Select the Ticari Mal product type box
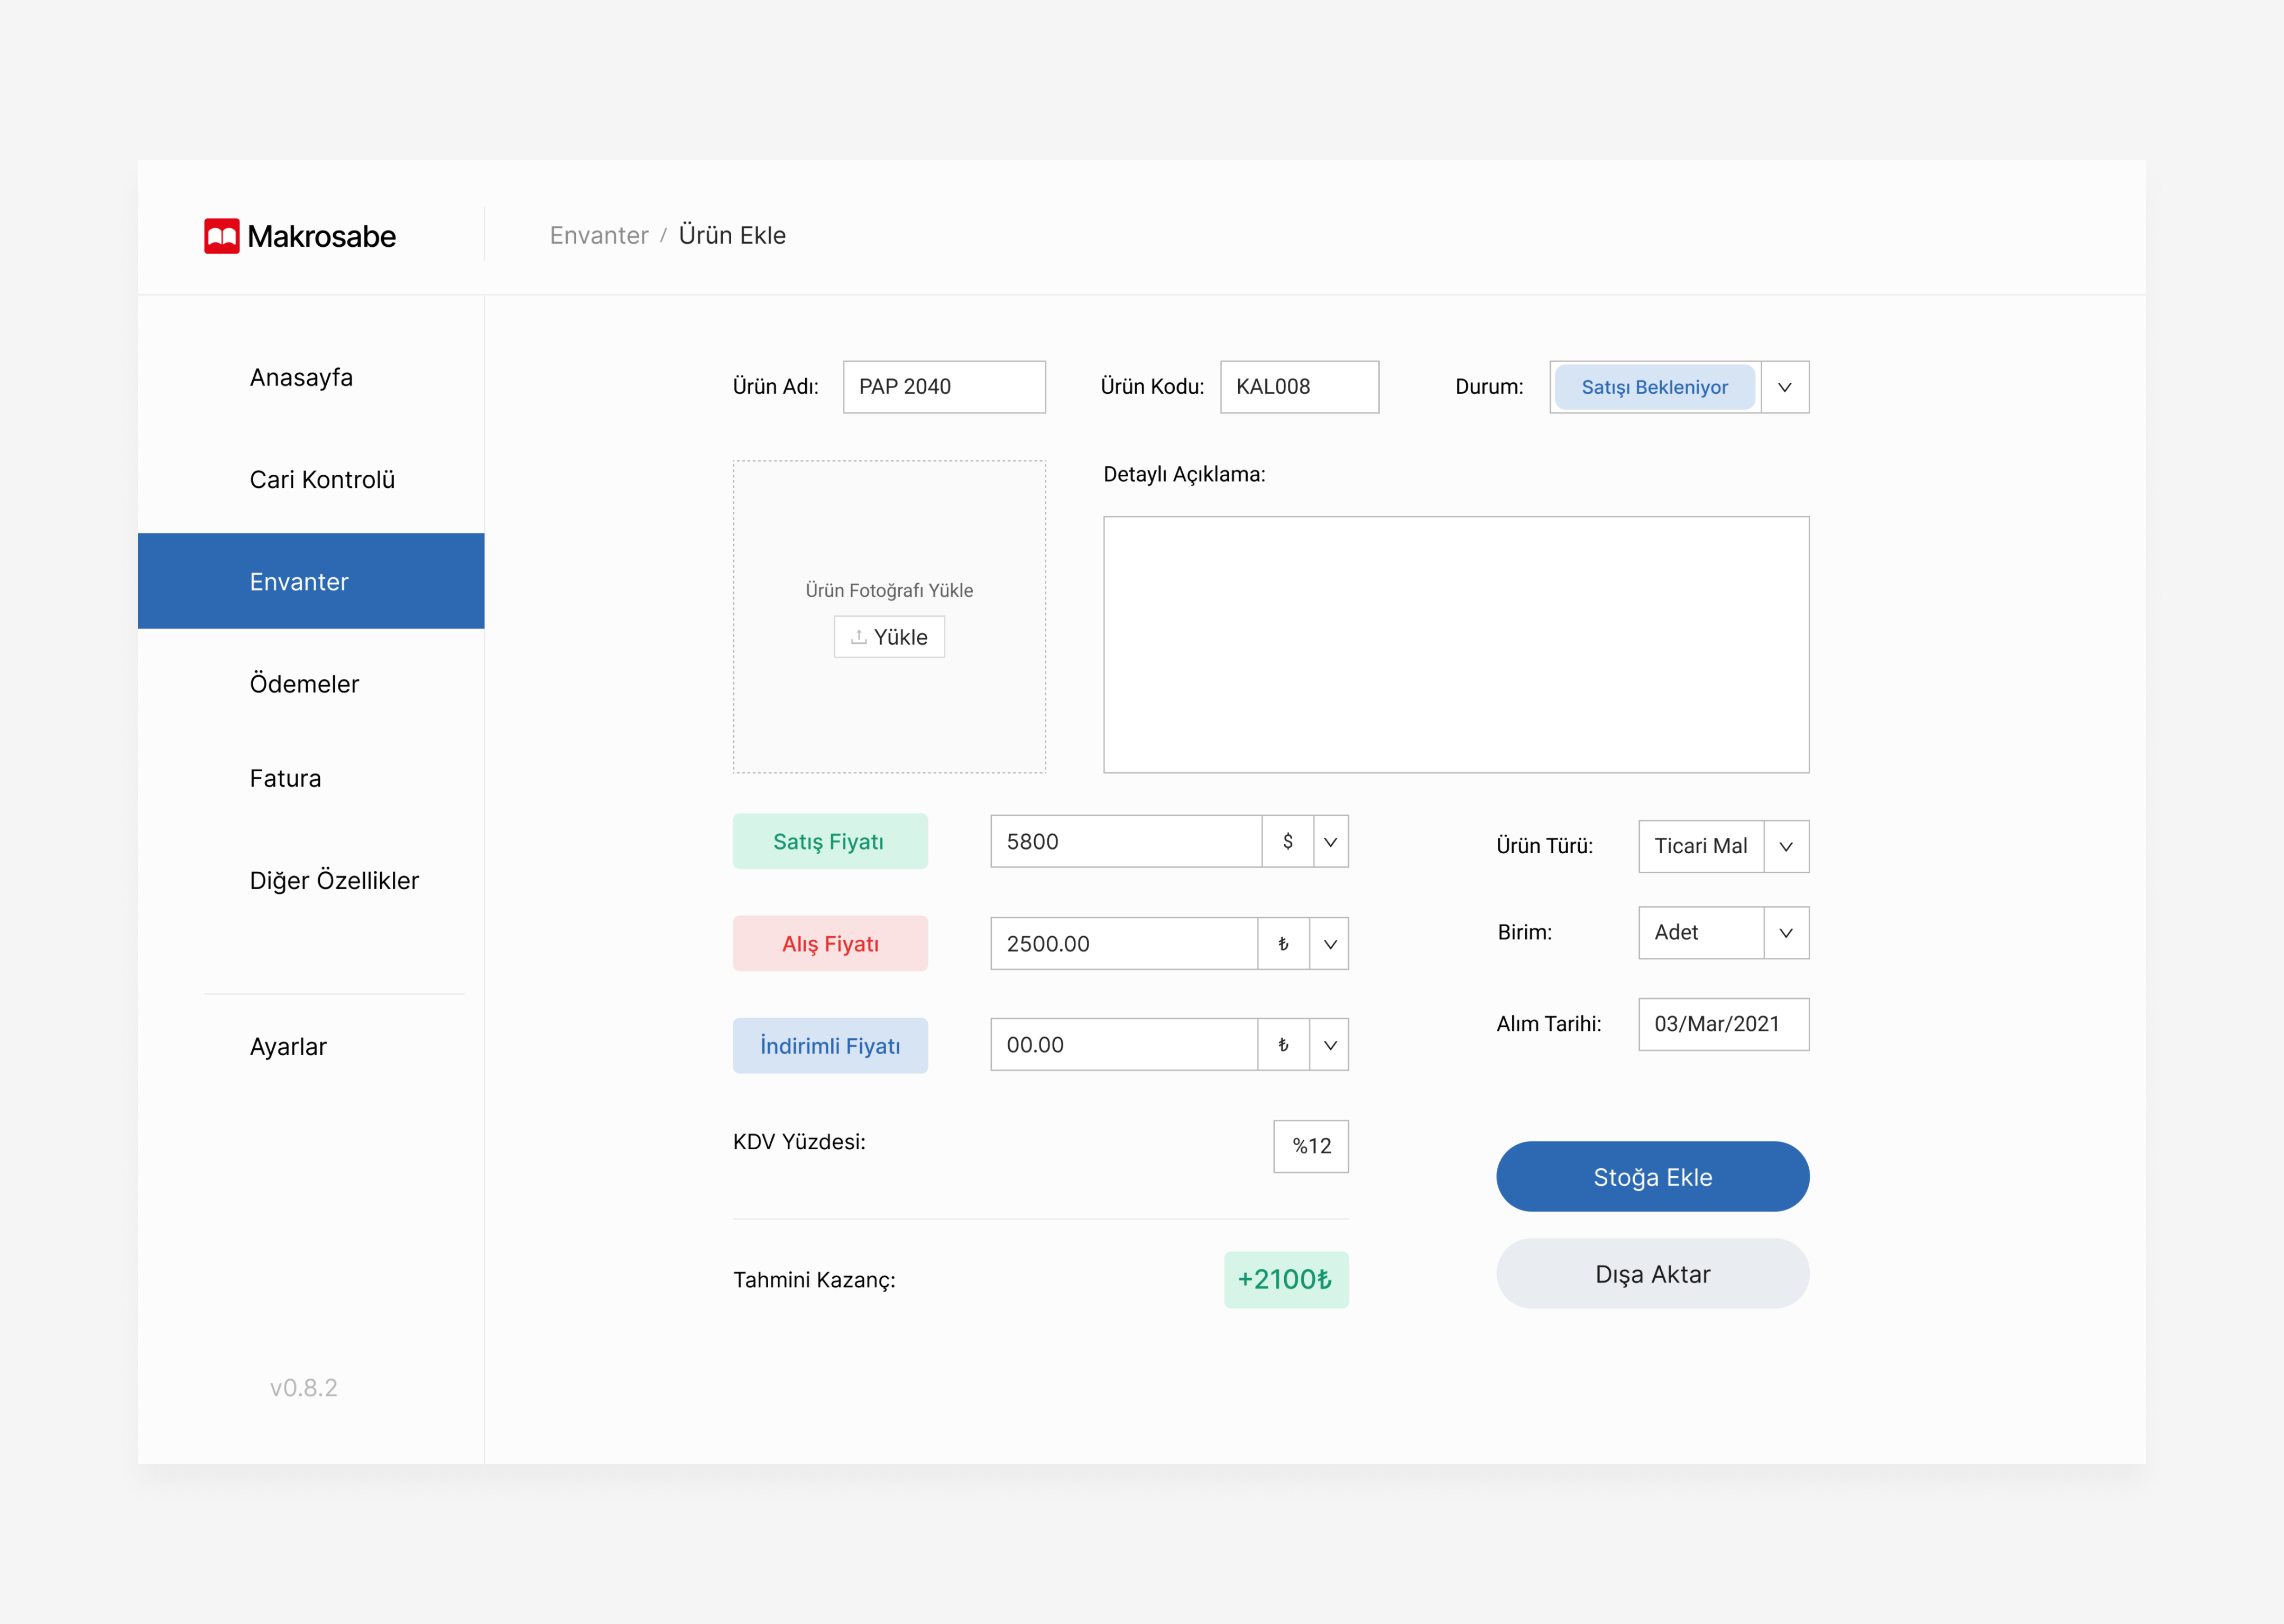The height and width of the screenshot is (1624, 2284). click(x=1701, y=847)
